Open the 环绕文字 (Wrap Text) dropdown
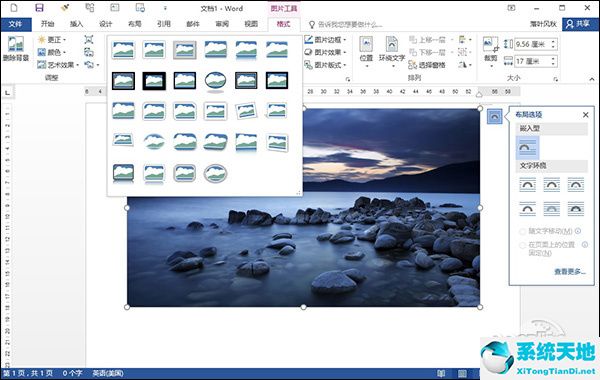This screenshot has height=380, width=600. click(x=392, y=52)
